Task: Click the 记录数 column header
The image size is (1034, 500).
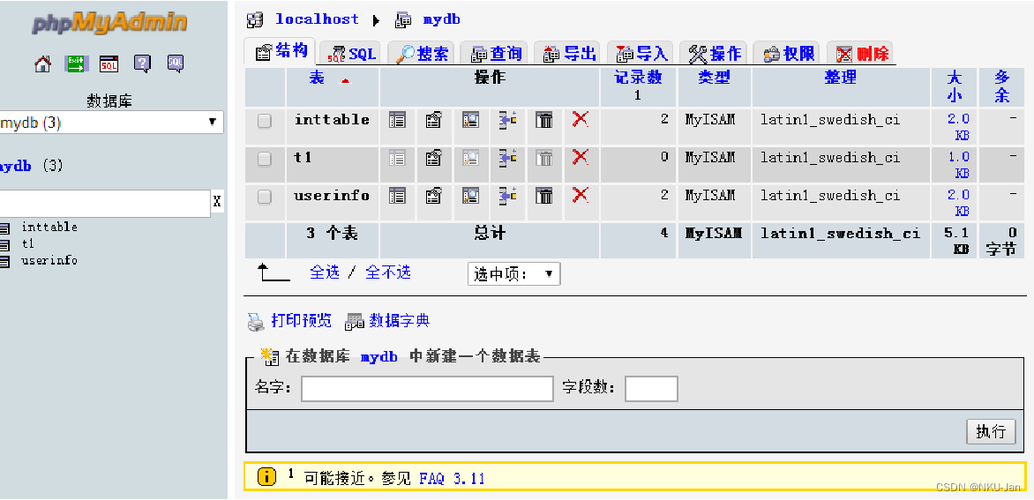Action: pyautogui.click(x=638, y=78)
